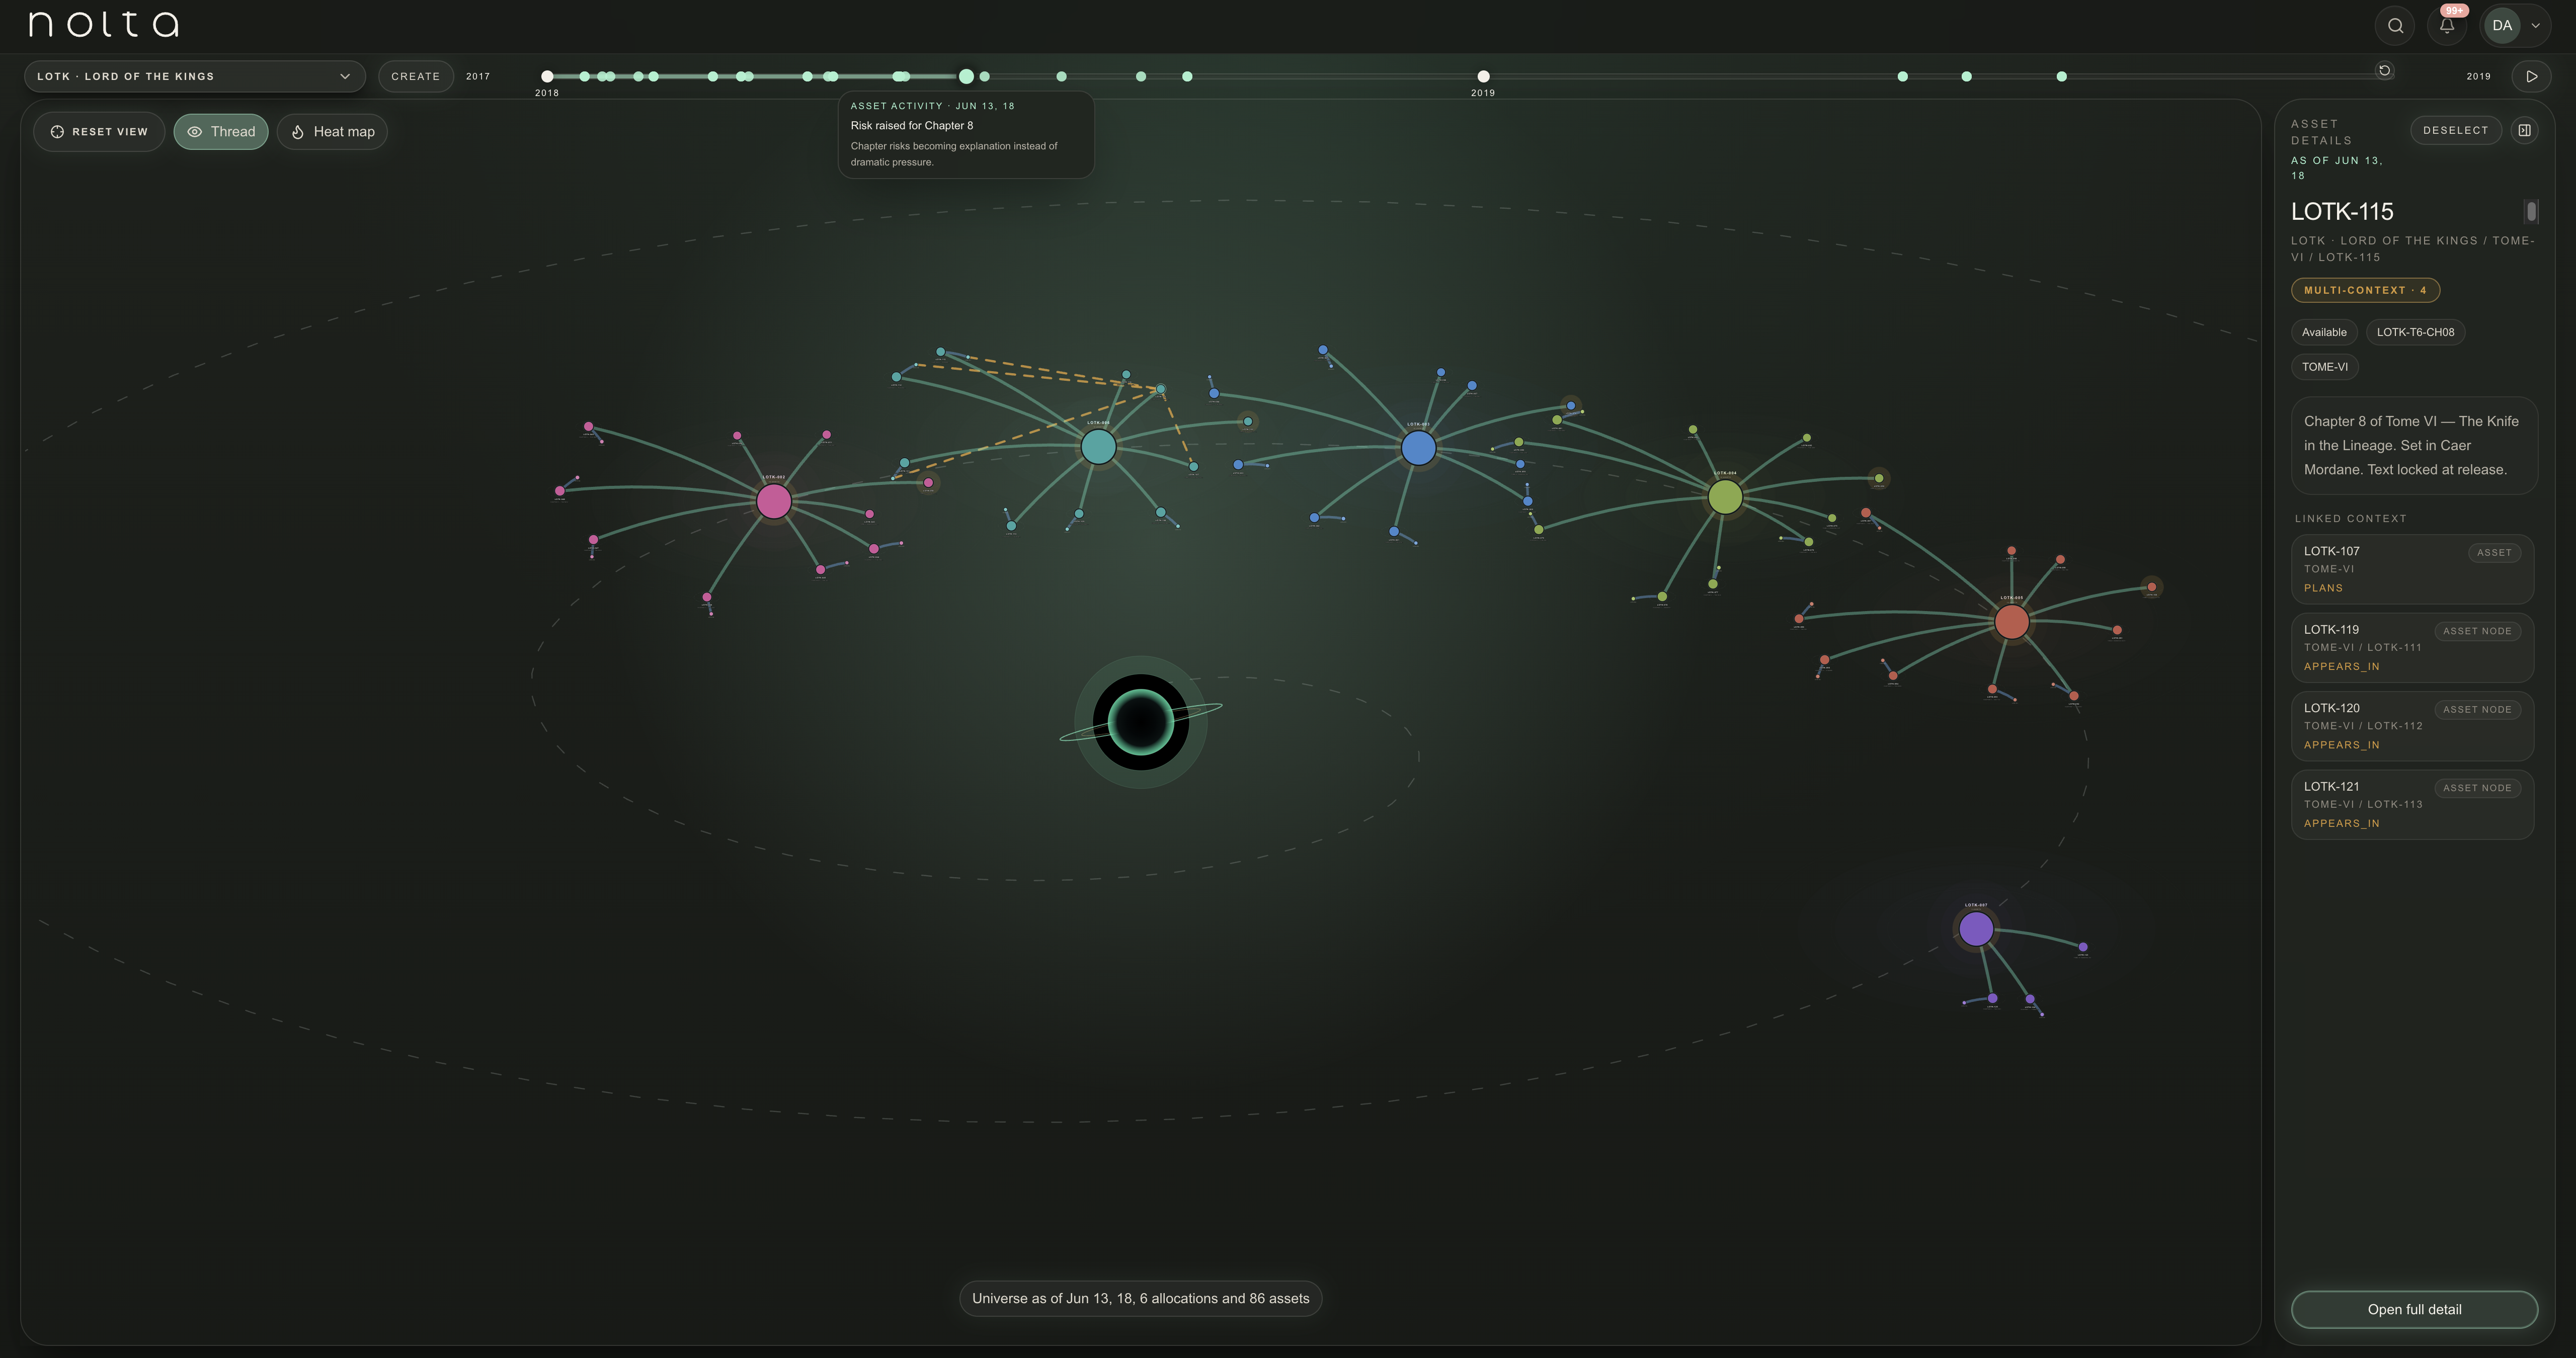
Task: Click the RESET VIEW button
Action: click(99, 131)
